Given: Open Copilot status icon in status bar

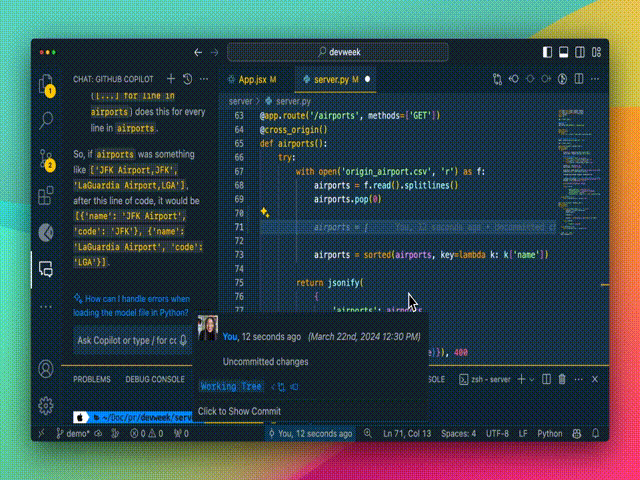Looking at the screenshot, I should 577,433.
